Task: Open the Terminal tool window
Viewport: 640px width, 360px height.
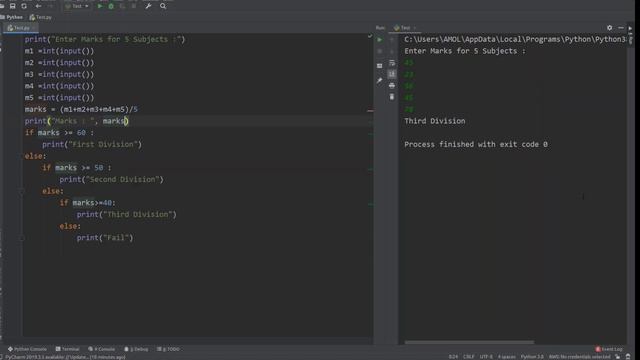Action: point(67,349)
